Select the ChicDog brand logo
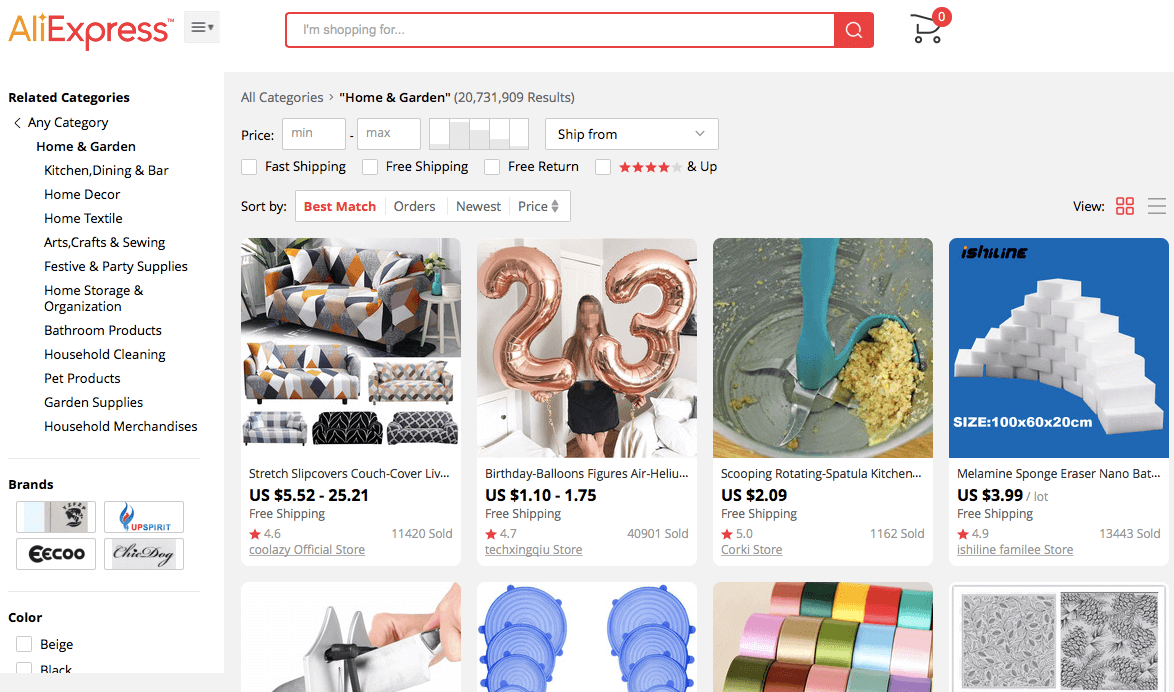The width and height of the screenshot is (1174, 692). click(x=144, y=553)
